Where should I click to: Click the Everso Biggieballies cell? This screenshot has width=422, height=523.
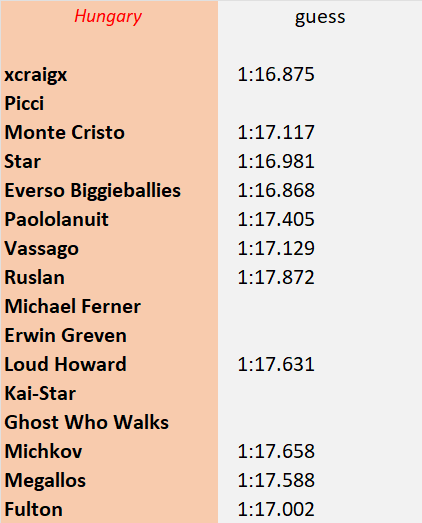point(109,190)
